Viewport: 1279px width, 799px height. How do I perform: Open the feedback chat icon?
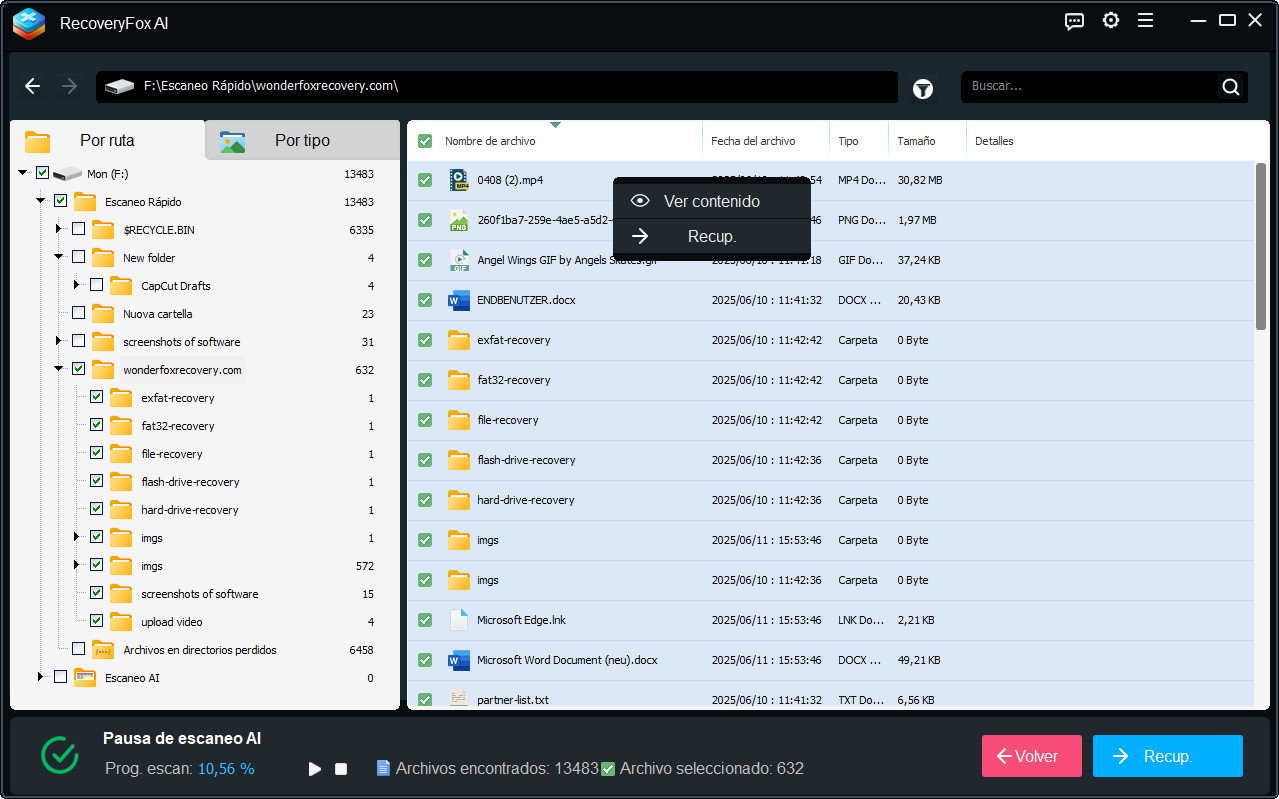coord(1074,20)
